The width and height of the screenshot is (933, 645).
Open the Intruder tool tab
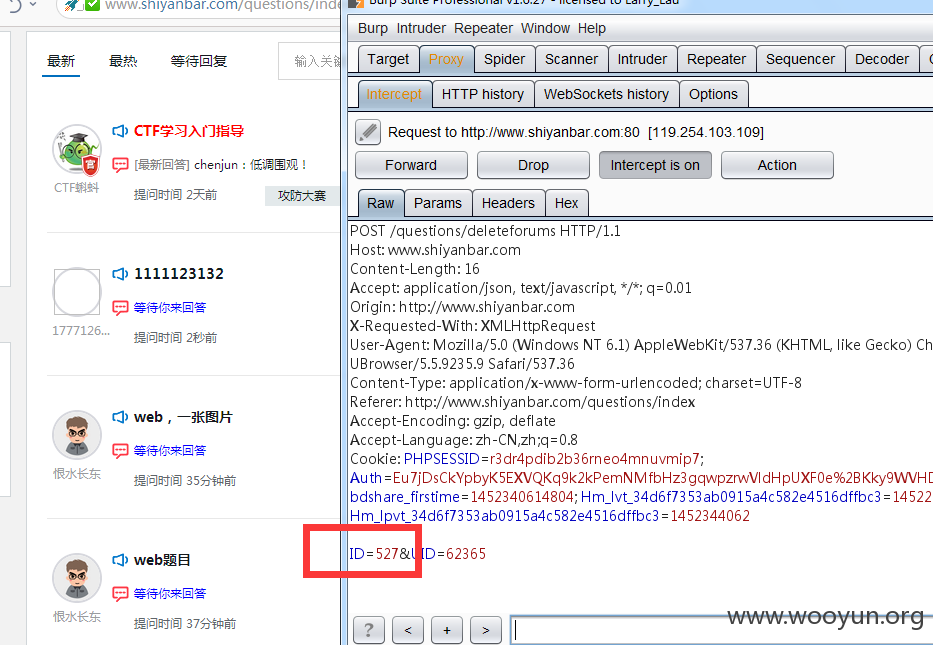click(642, 60)
